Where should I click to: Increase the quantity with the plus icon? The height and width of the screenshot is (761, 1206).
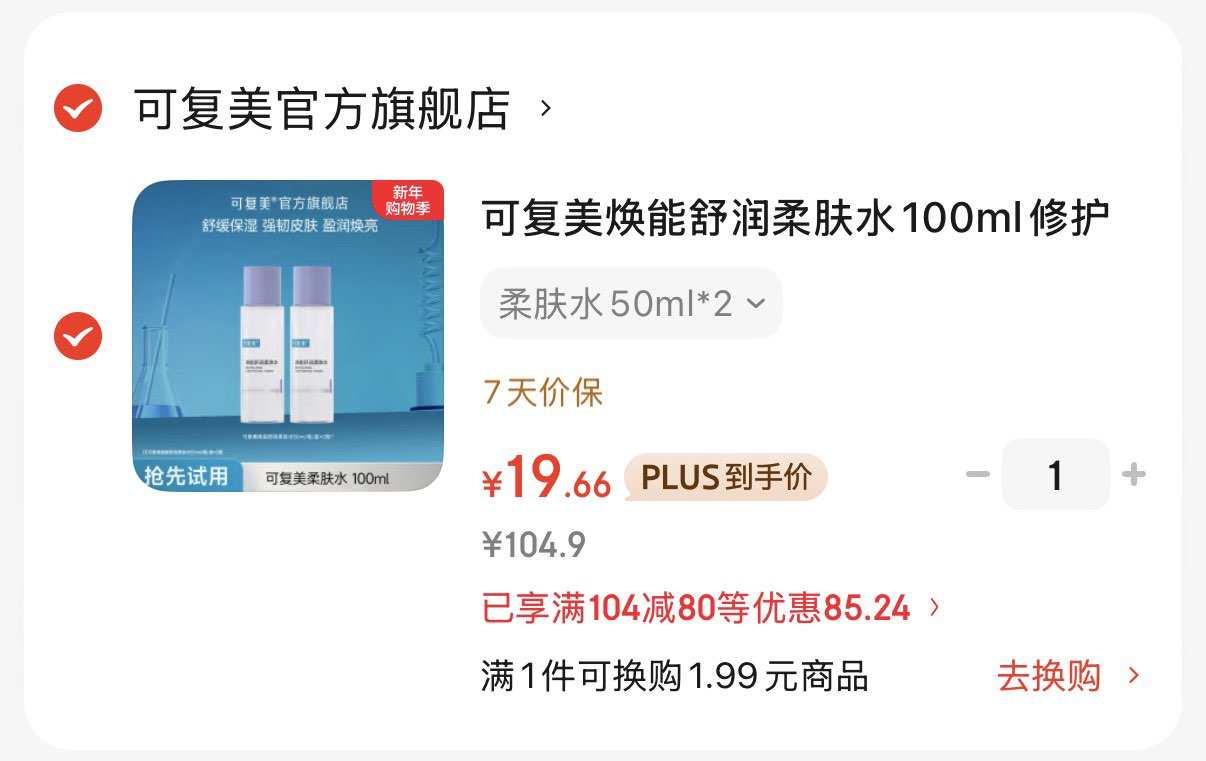click(1134, 474)
